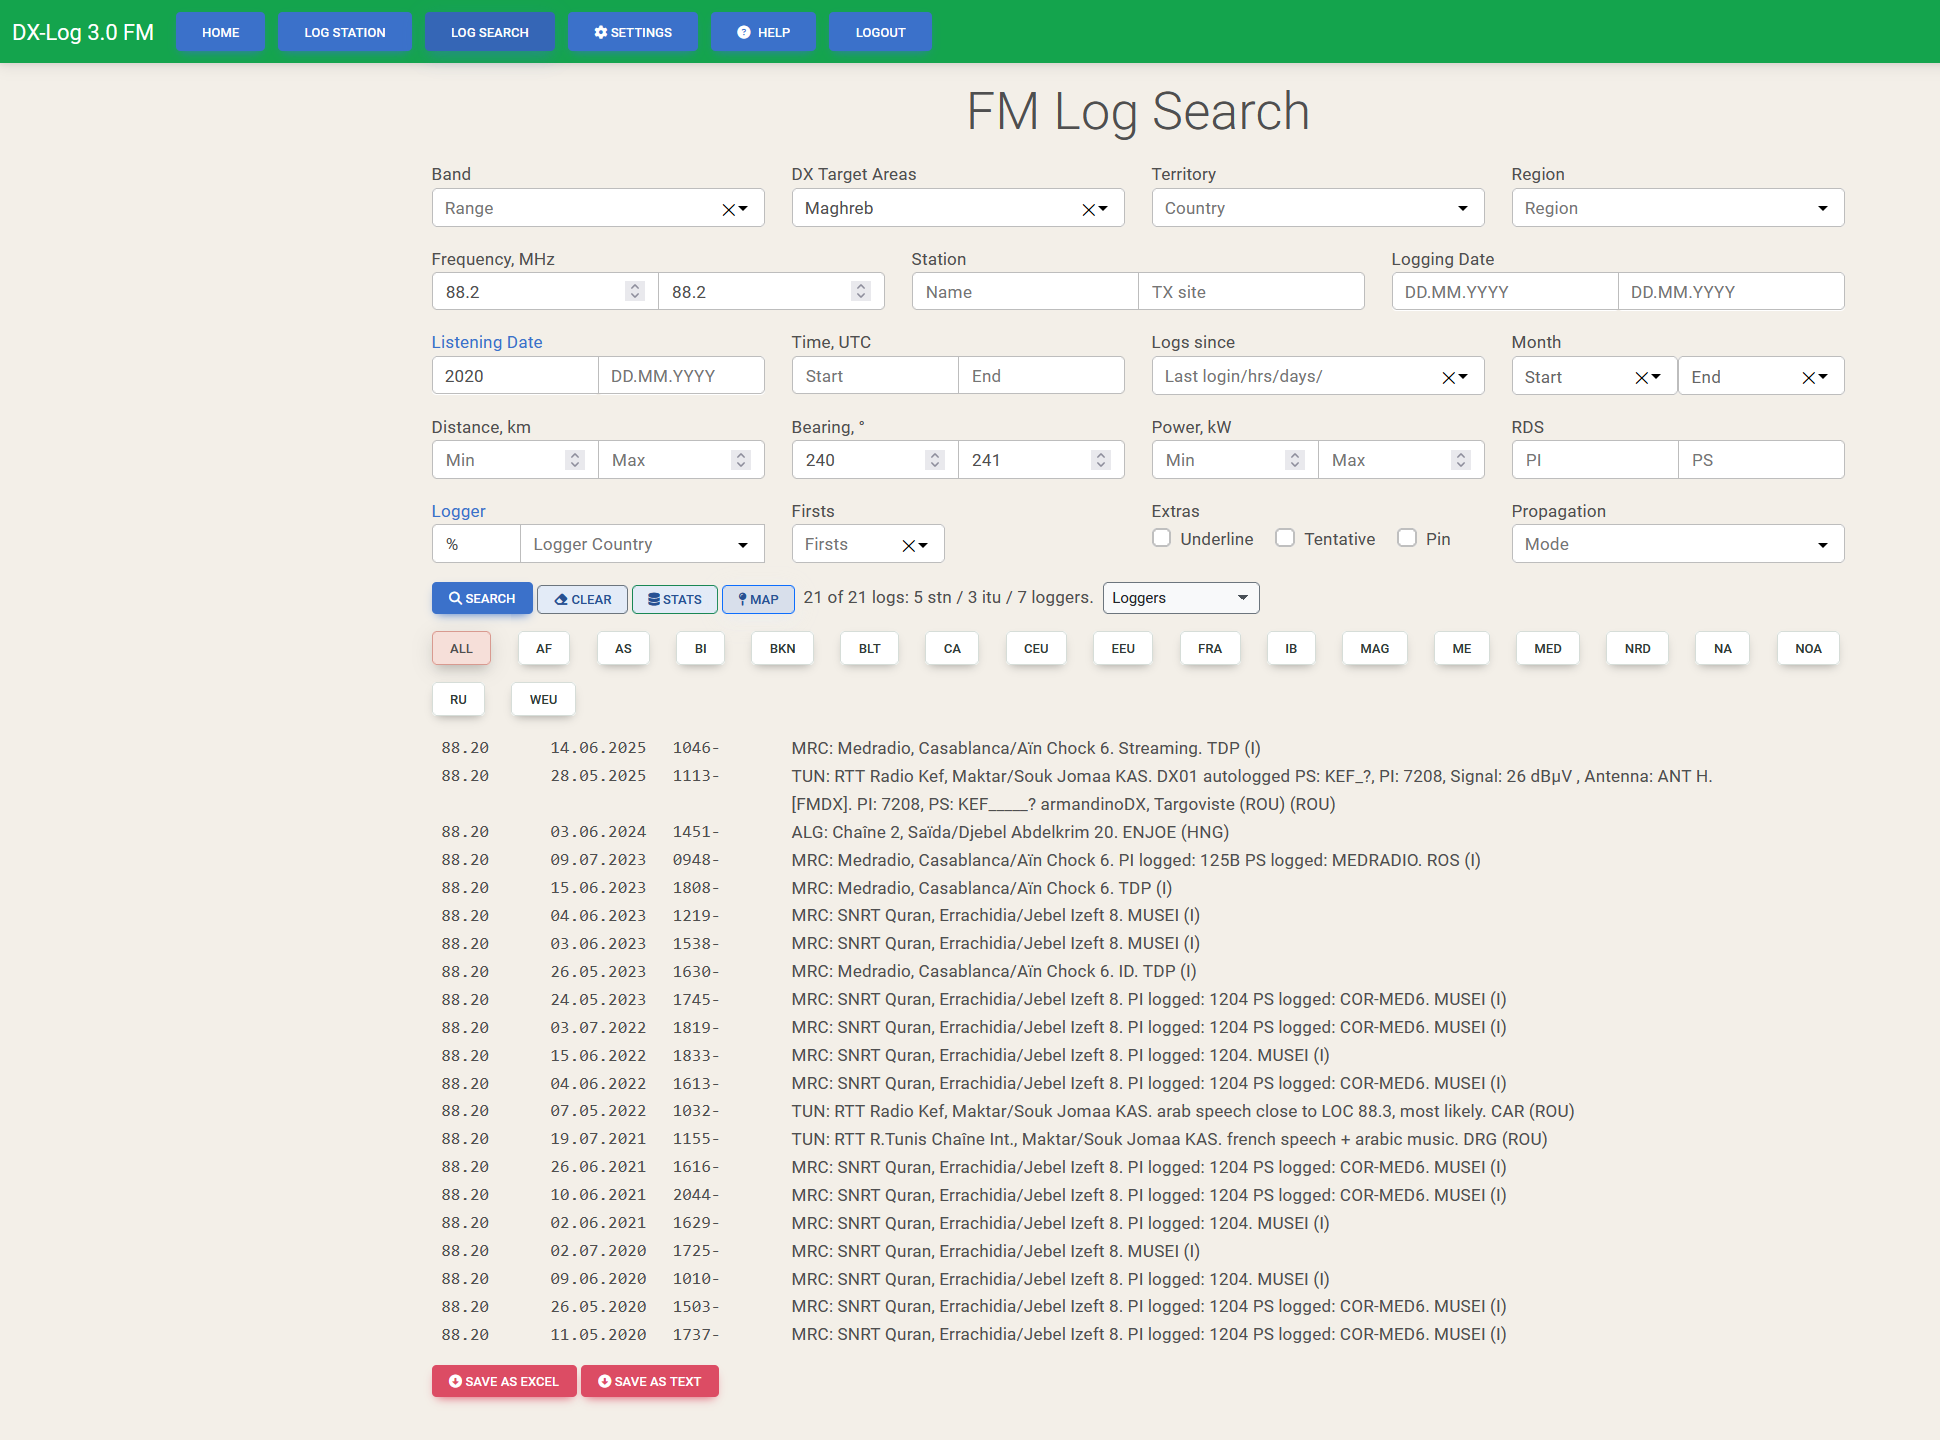Click the Distance Max spinner arrows
The width and height of the screenshot is (1940, 1440).
[740, 459]
